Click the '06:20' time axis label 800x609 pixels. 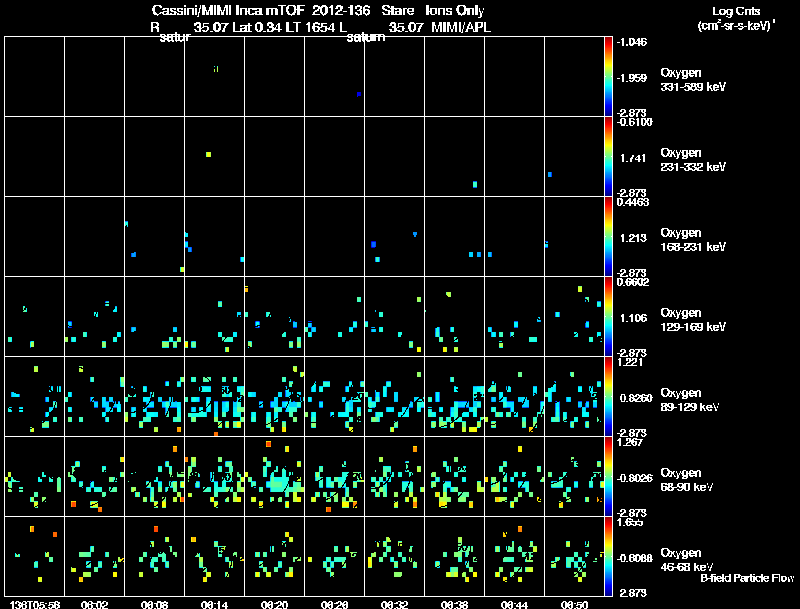coord(274,604)
